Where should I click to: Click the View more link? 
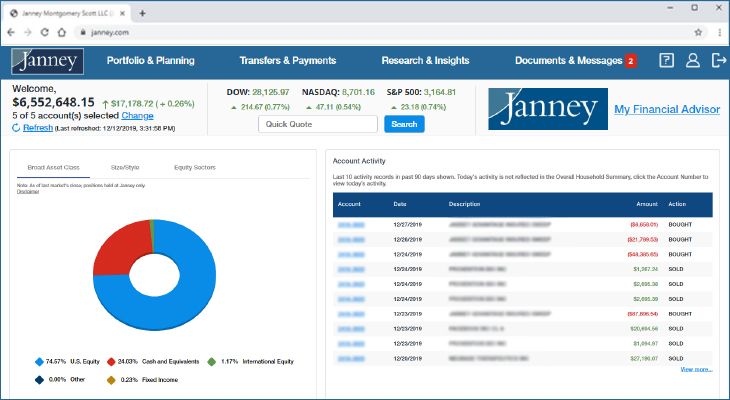[696, 369]
